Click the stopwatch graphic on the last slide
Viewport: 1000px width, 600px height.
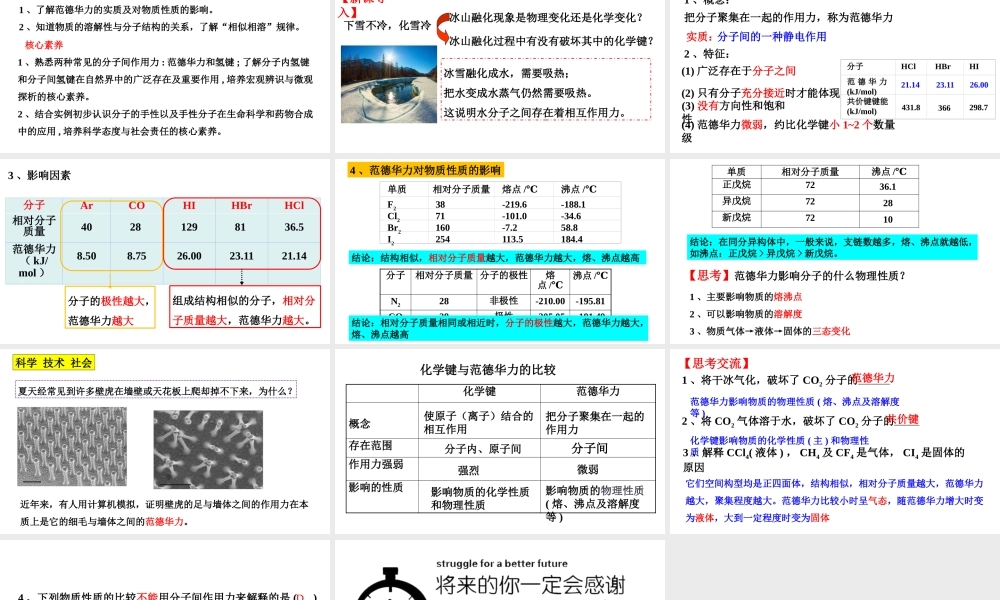[390, 584]
